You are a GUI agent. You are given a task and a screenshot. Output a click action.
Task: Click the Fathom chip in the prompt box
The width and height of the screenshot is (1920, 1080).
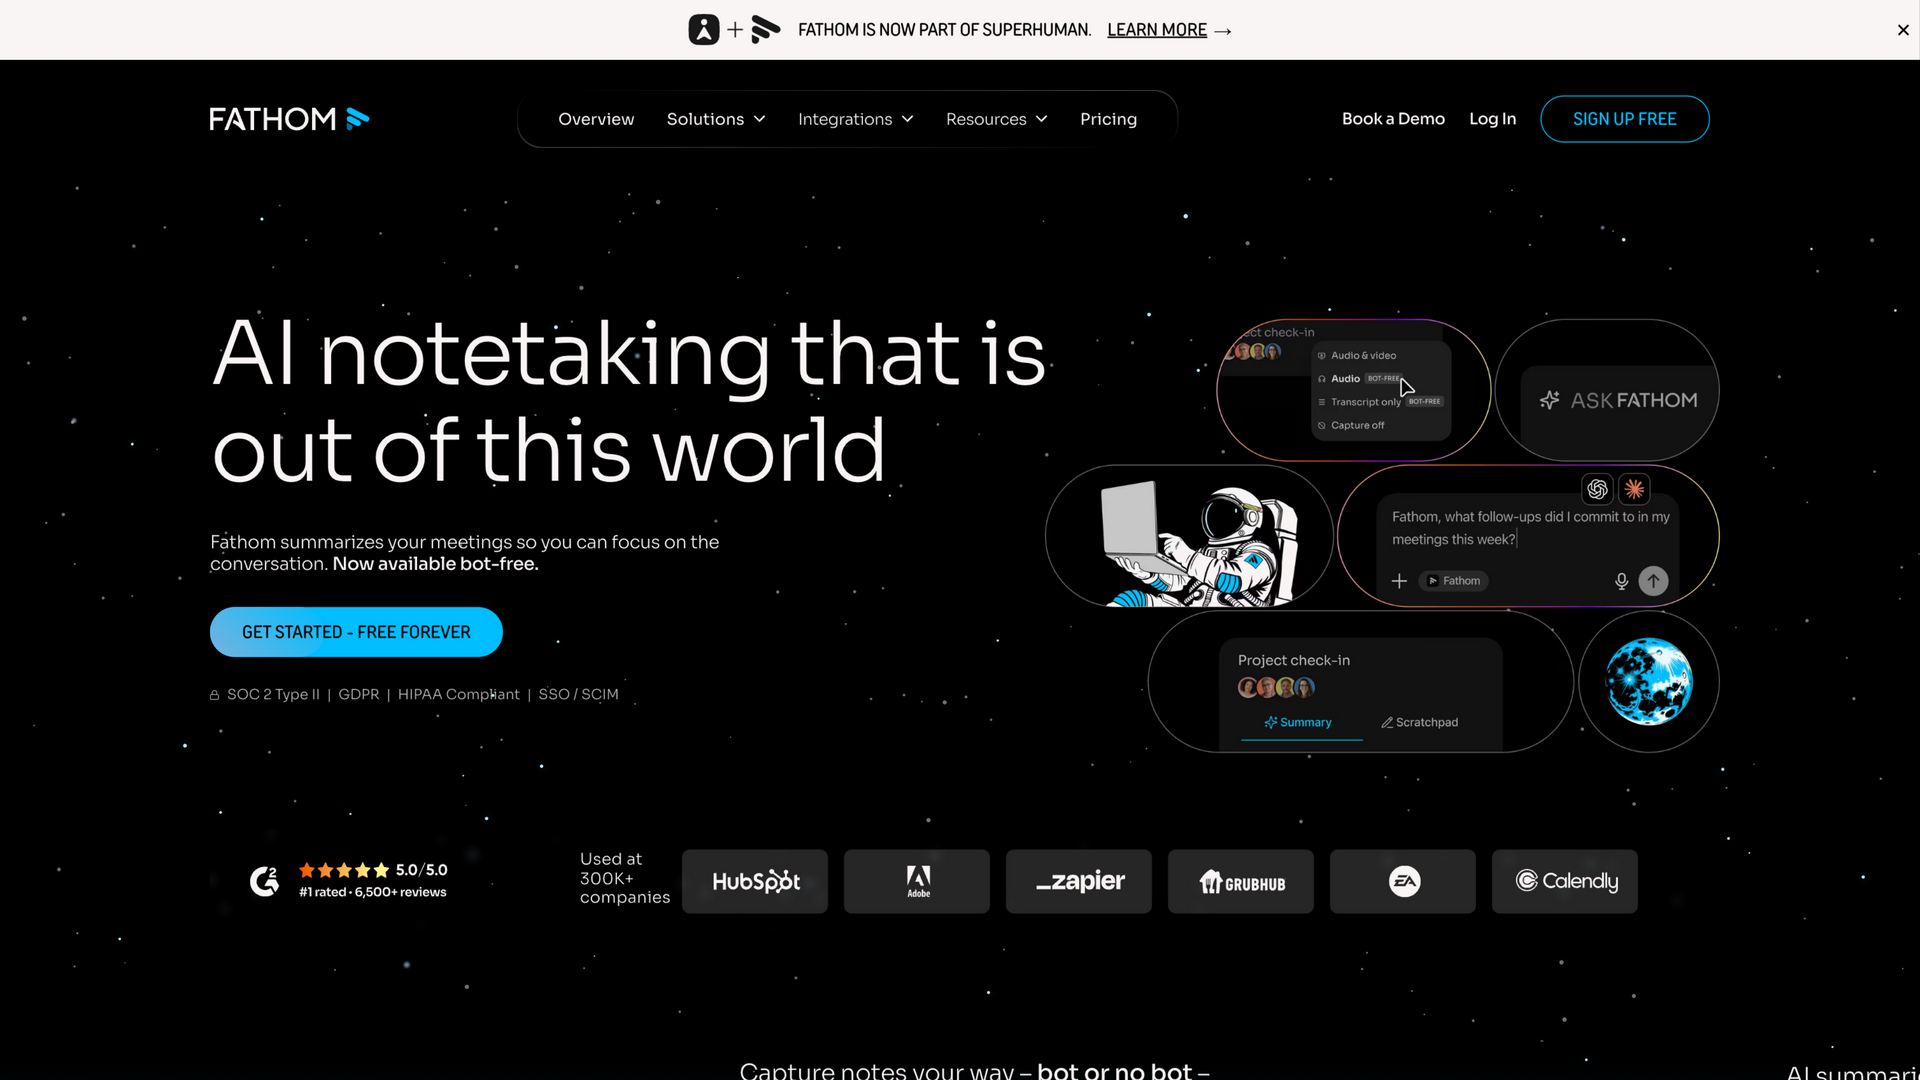1454,581
